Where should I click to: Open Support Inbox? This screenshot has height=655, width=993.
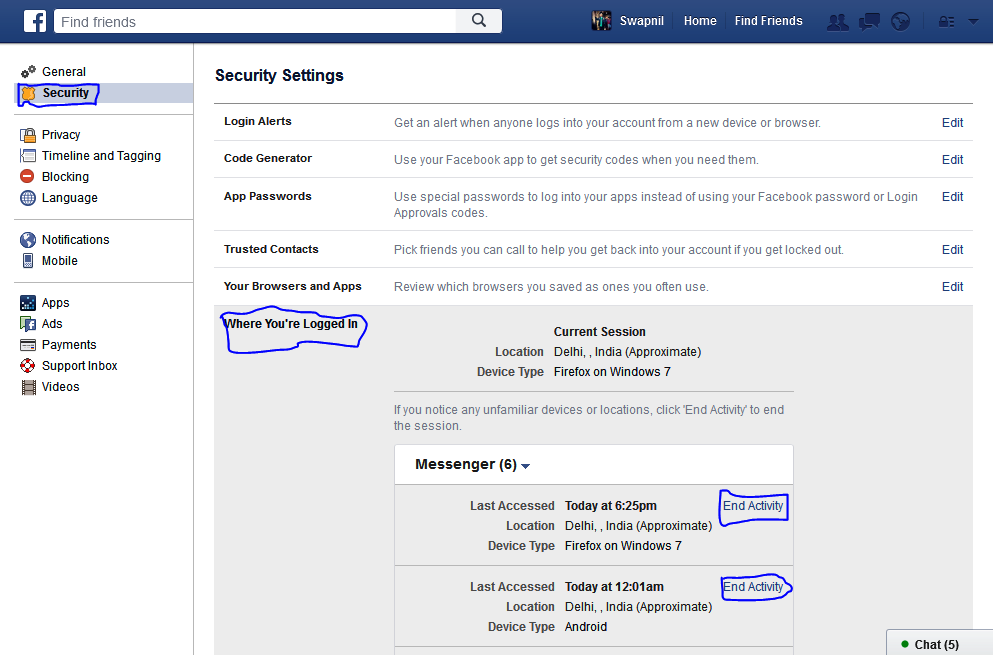[80, 366]
